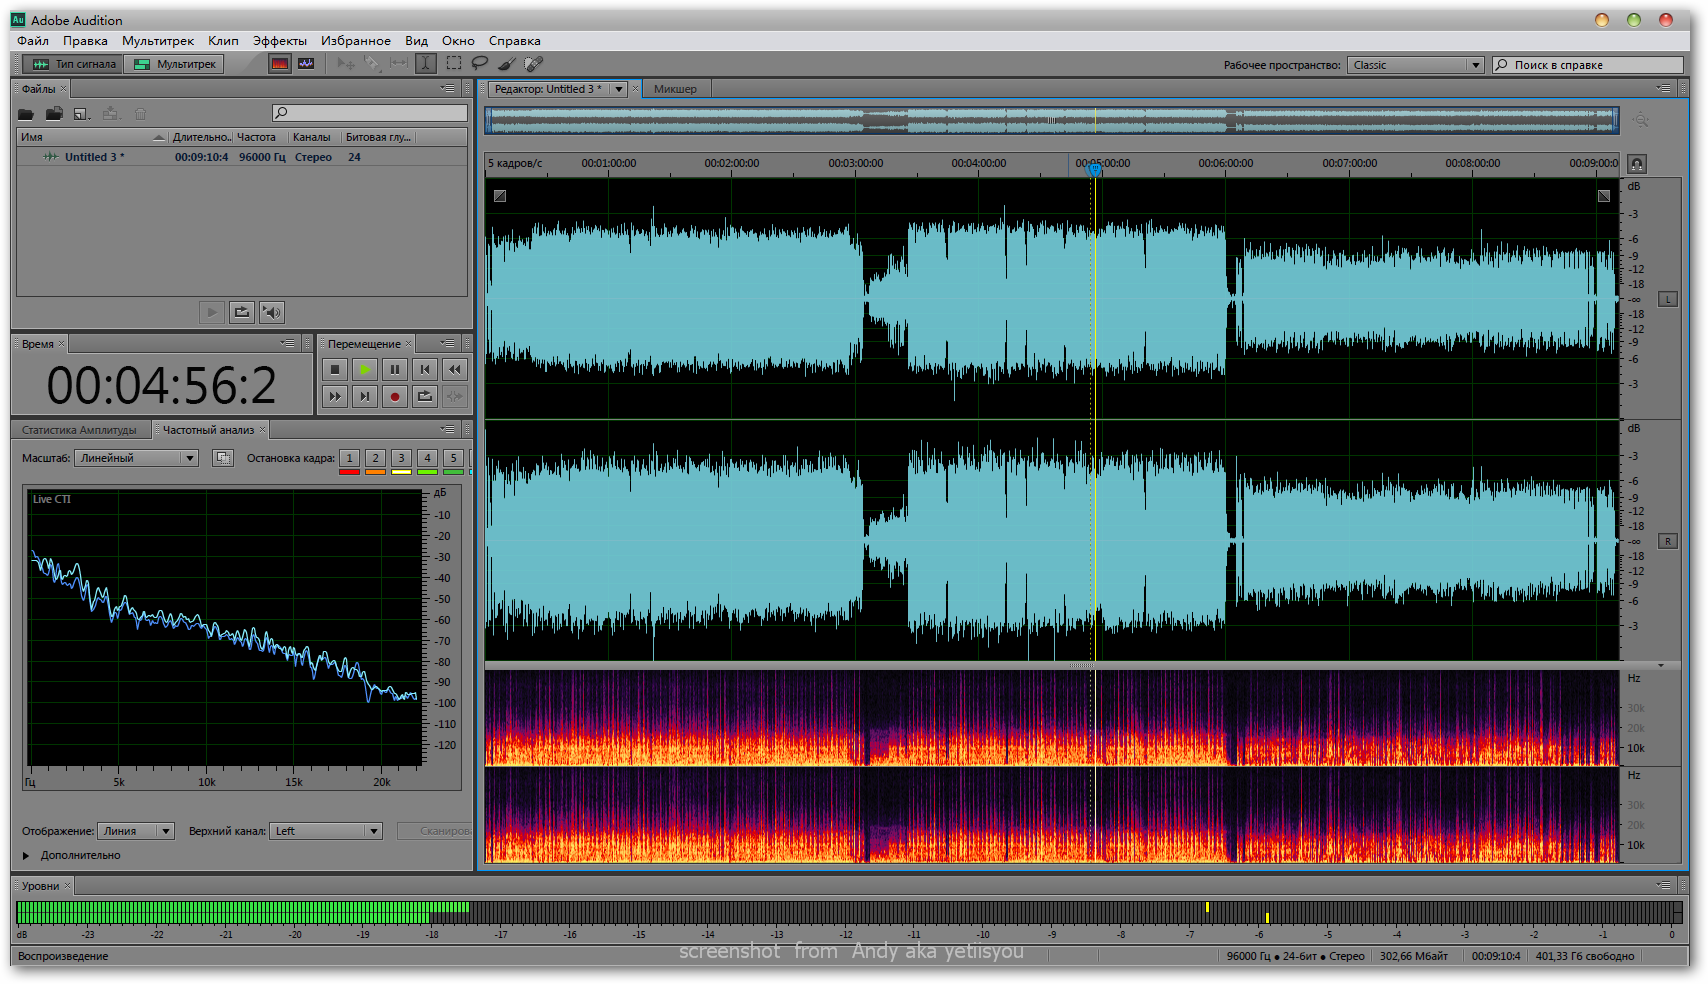
Task: Toggle Auto-Play speaker icon in Файлы panel
Action: pyautogui.click(x=272, y=313)
